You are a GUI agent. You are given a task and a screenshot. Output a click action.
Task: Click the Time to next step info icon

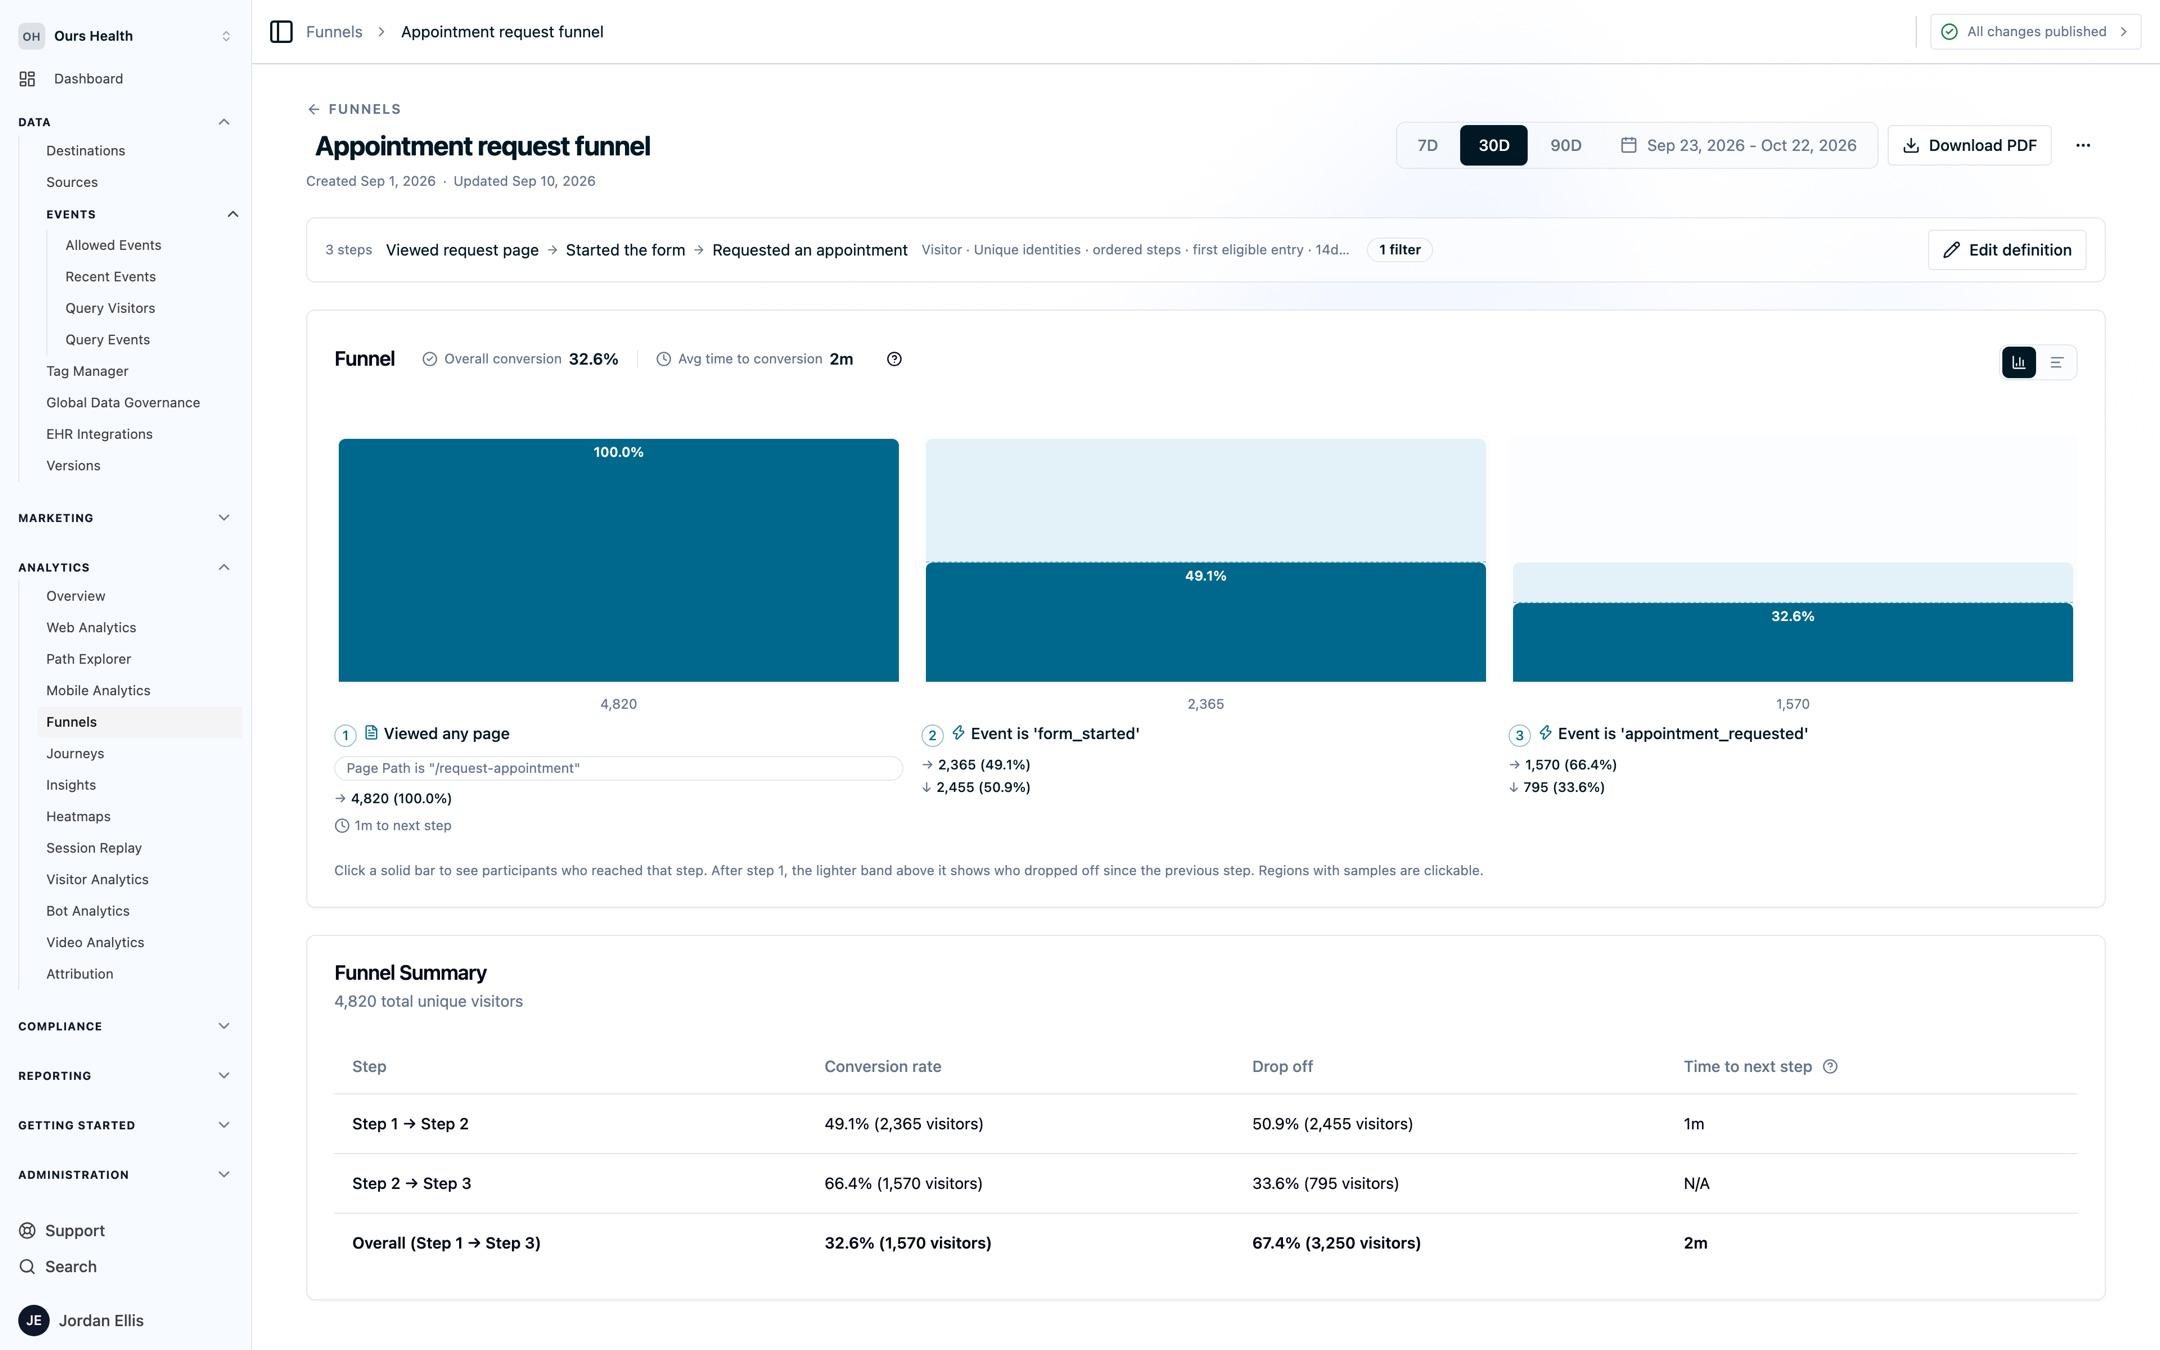coord(1830,1066)
